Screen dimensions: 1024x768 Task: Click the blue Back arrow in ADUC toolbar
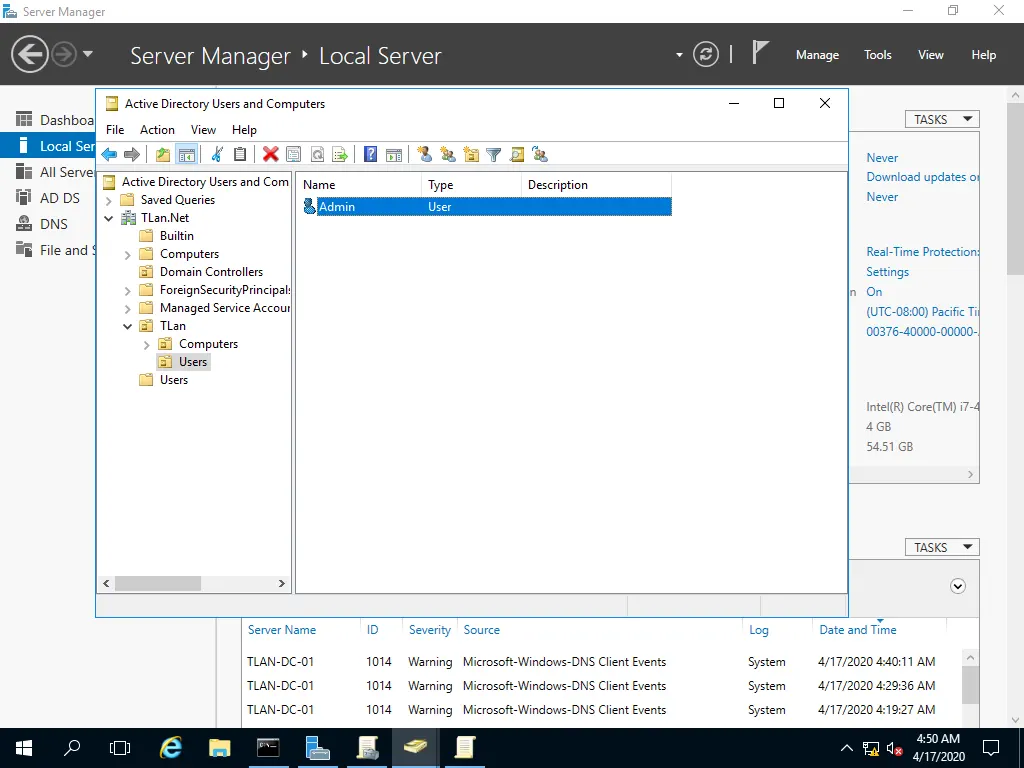click(x=109, y=155)
